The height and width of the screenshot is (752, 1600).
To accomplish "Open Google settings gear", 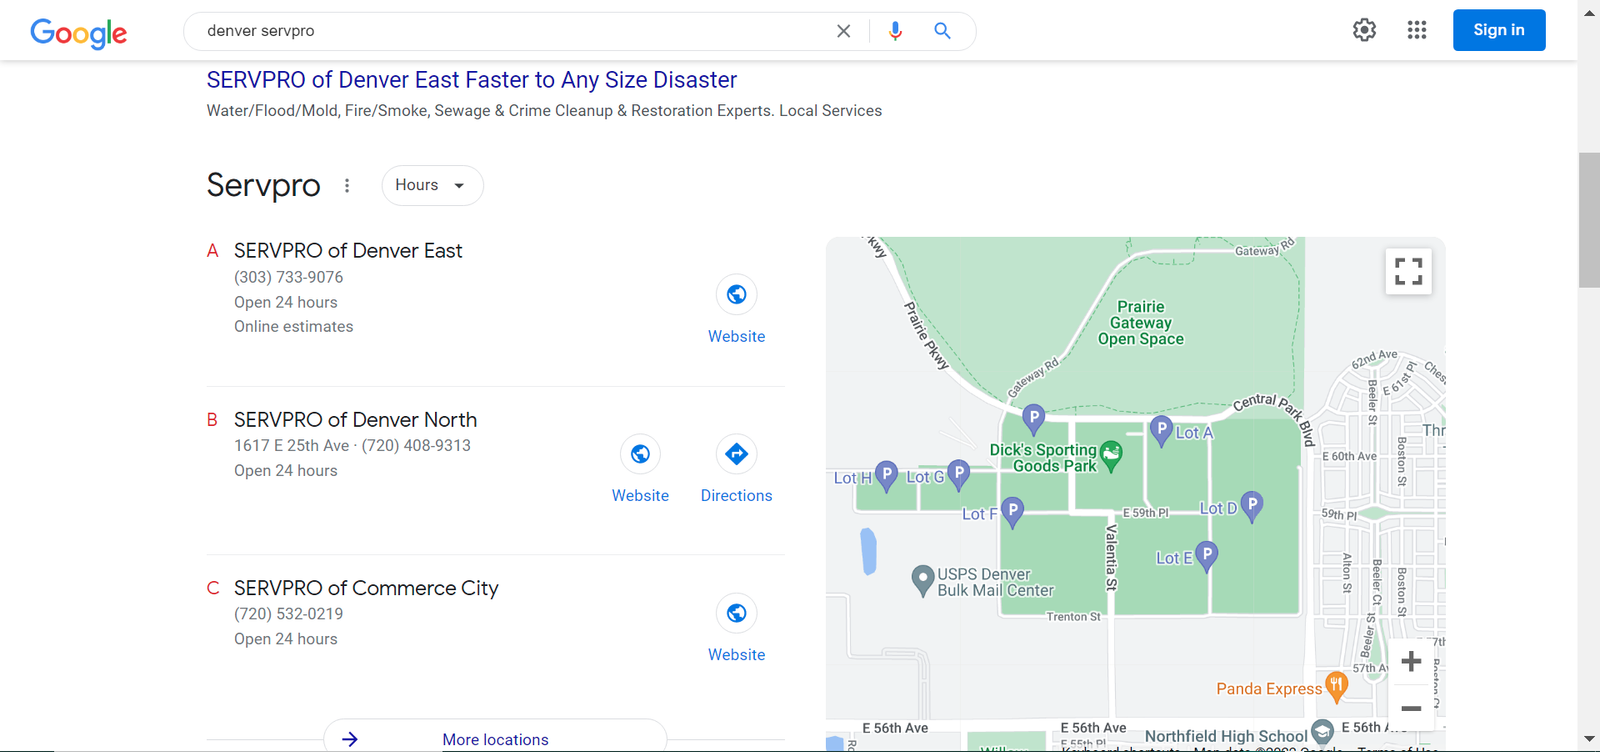I will (x=1364, y=30).
